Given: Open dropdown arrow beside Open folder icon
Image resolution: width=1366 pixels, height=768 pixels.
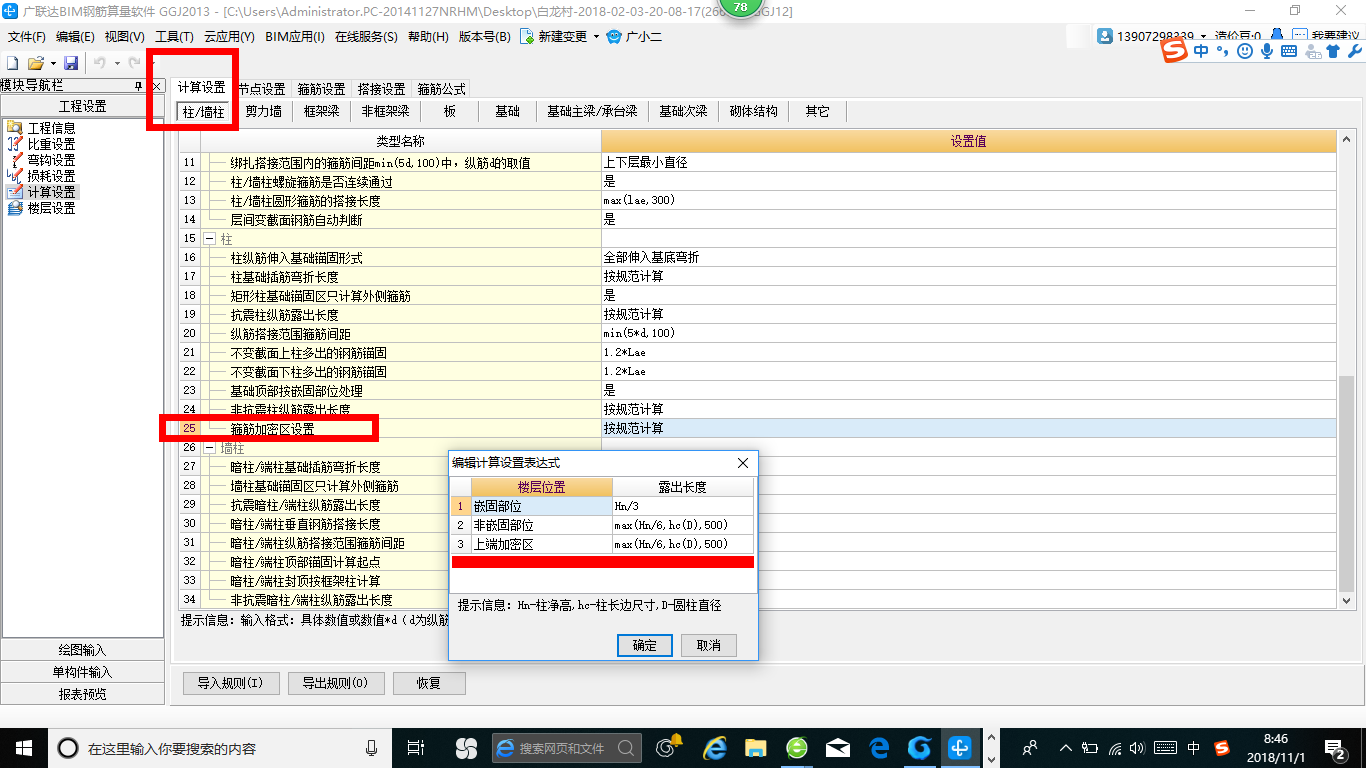Looking at the screenshot, I should click(x=52, y=63).
